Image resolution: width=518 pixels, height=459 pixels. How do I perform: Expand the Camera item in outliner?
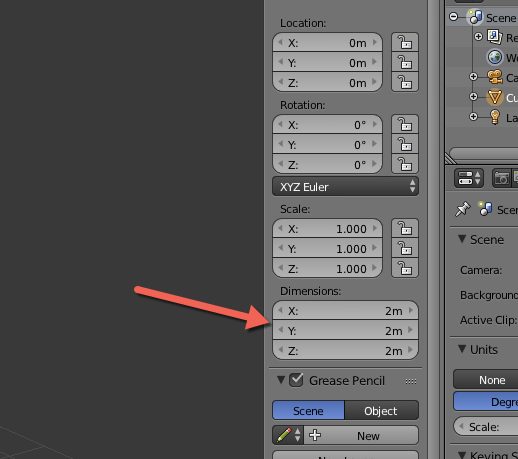click(473, 77)
